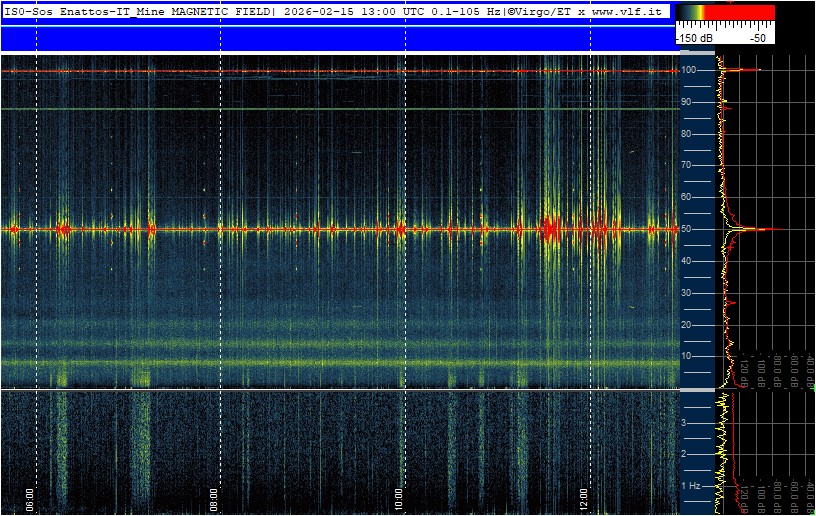Click the www.vlf.it link in the title
This screenshot has height=516, width=816.
pos(629,10)
